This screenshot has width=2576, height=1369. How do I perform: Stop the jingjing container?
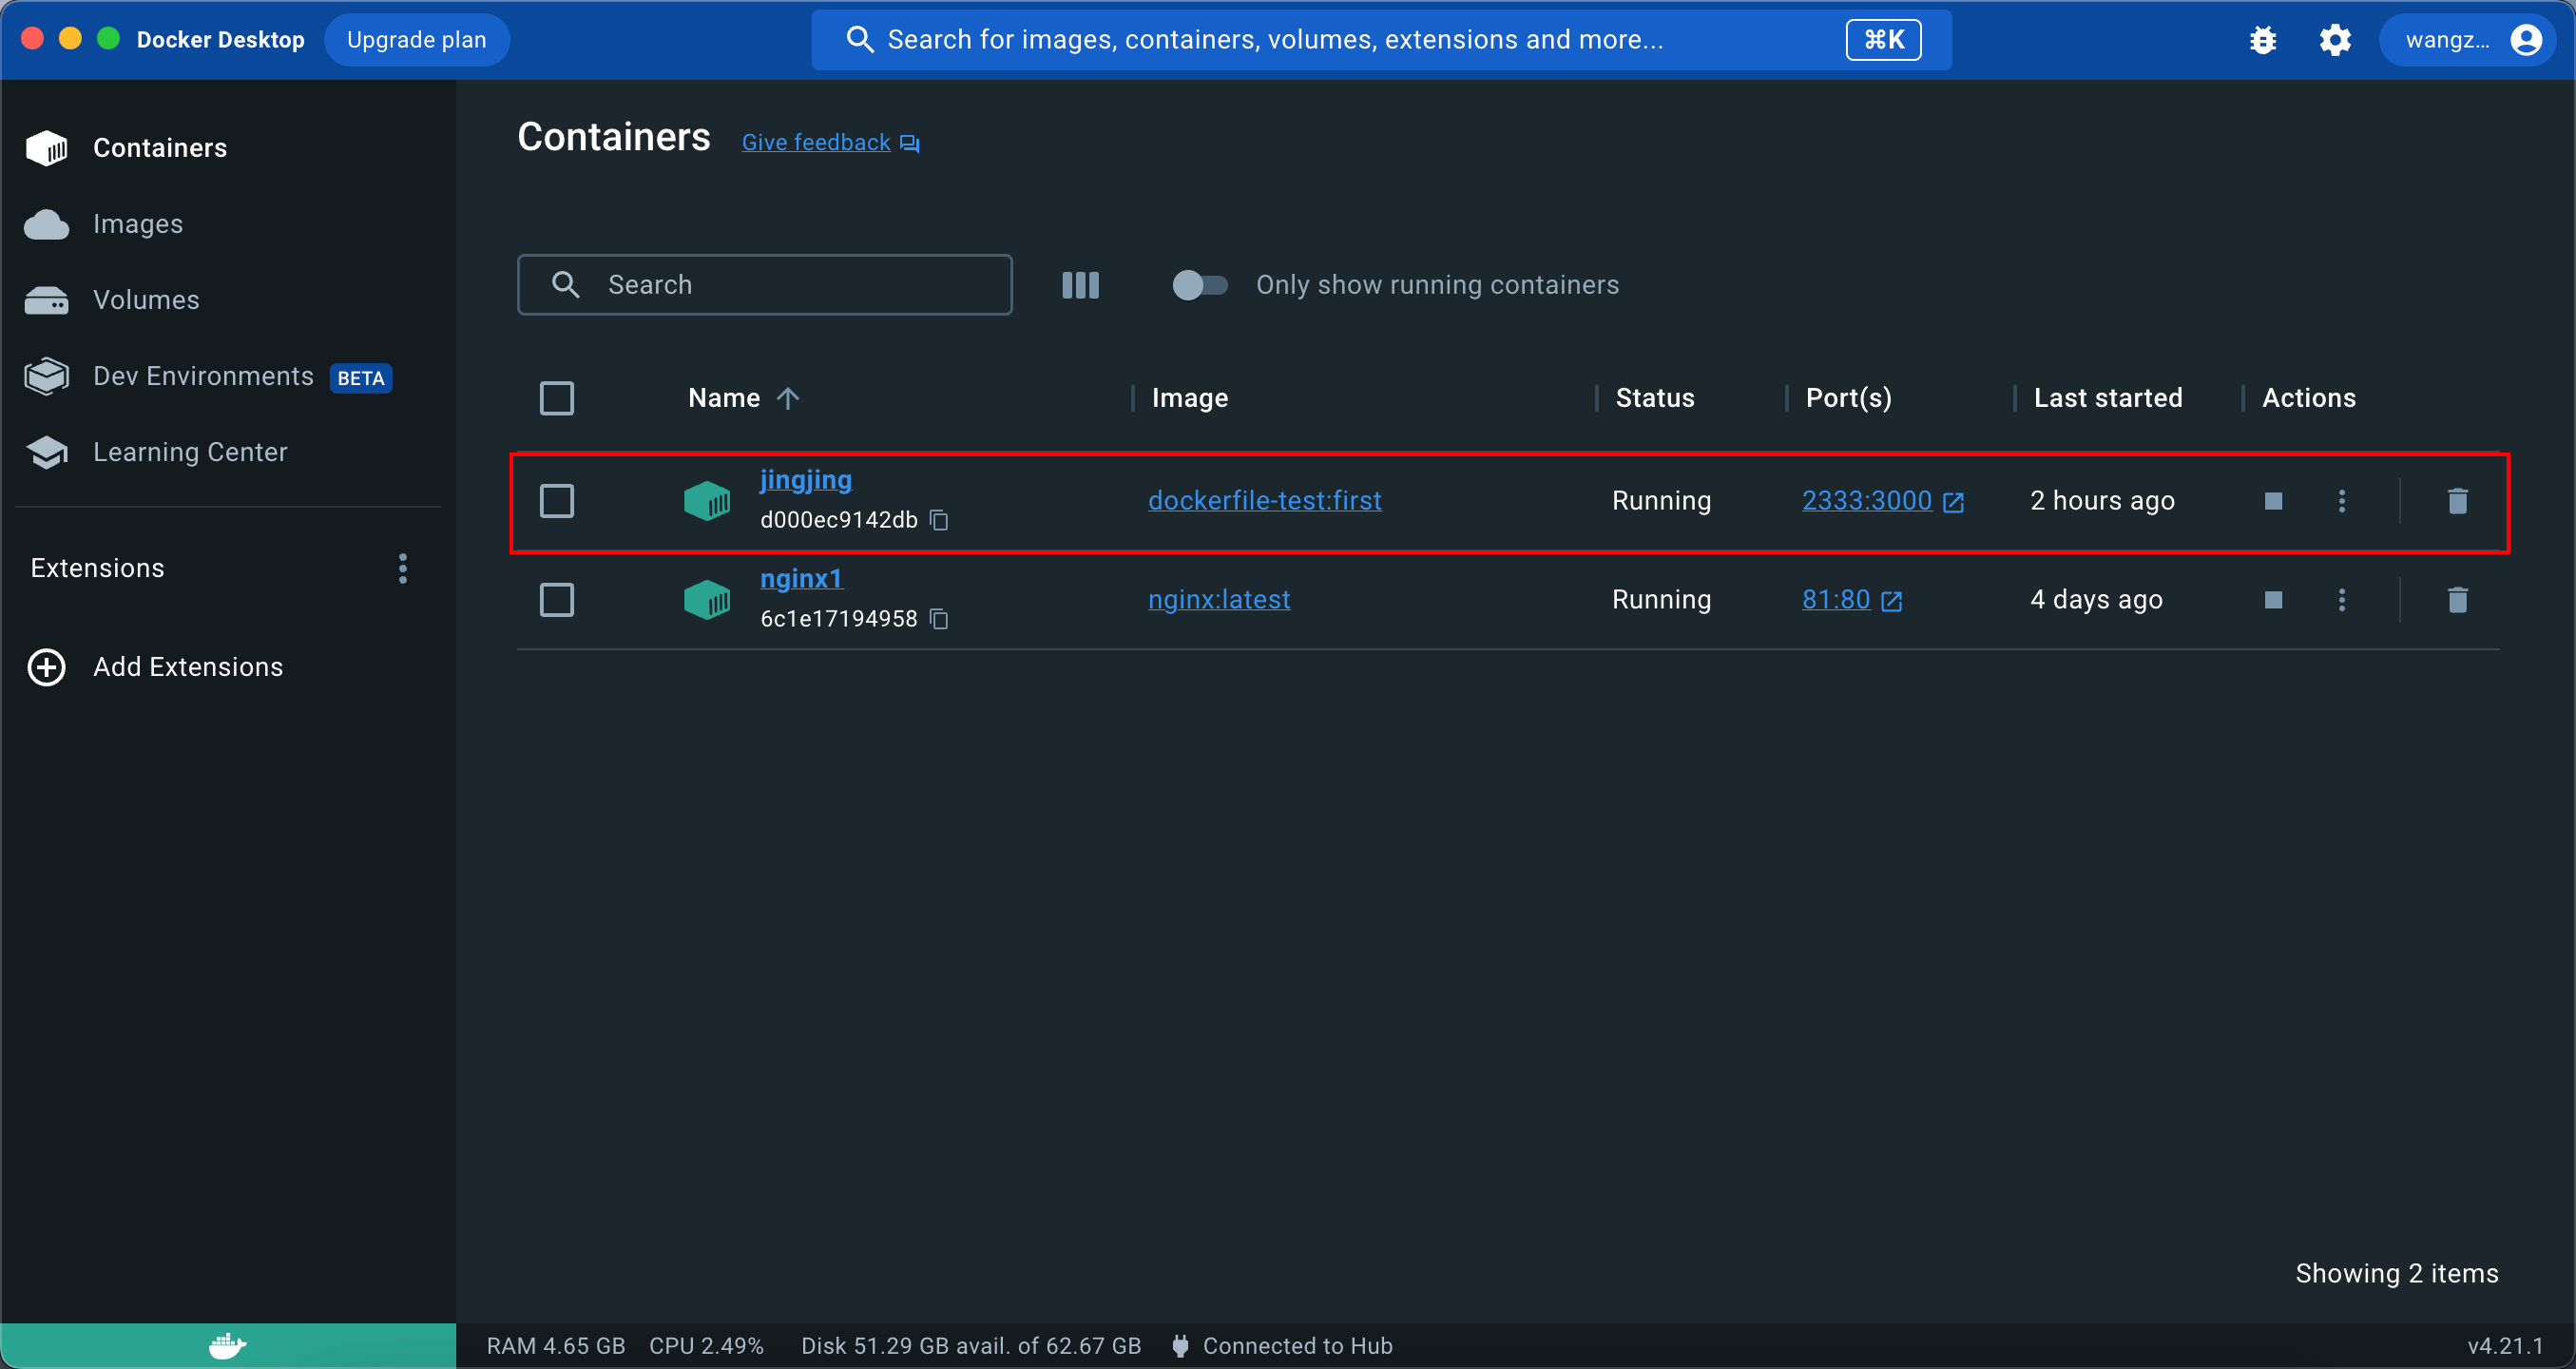coord(2273,500)
